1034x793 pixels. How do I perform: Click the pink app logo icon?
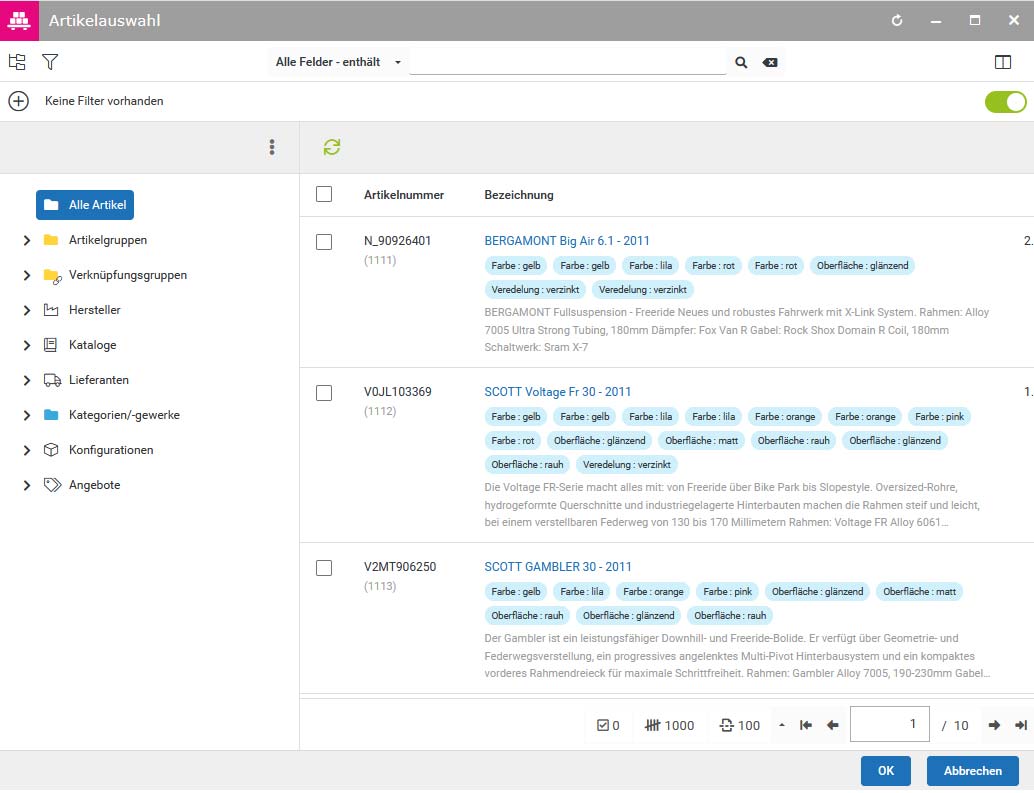click(x=19, y=20)
